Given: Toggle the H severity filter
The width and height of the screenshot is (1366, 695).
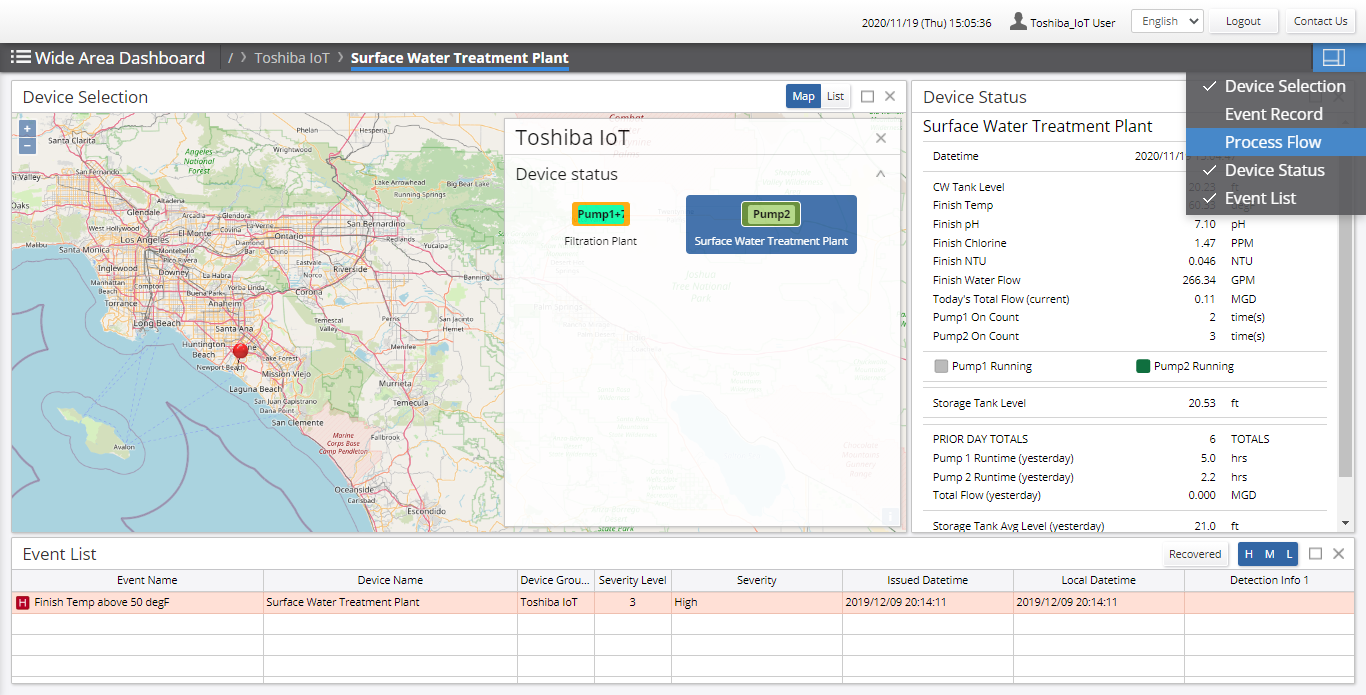Looking at the screenshot, I should pos(1249,554).
